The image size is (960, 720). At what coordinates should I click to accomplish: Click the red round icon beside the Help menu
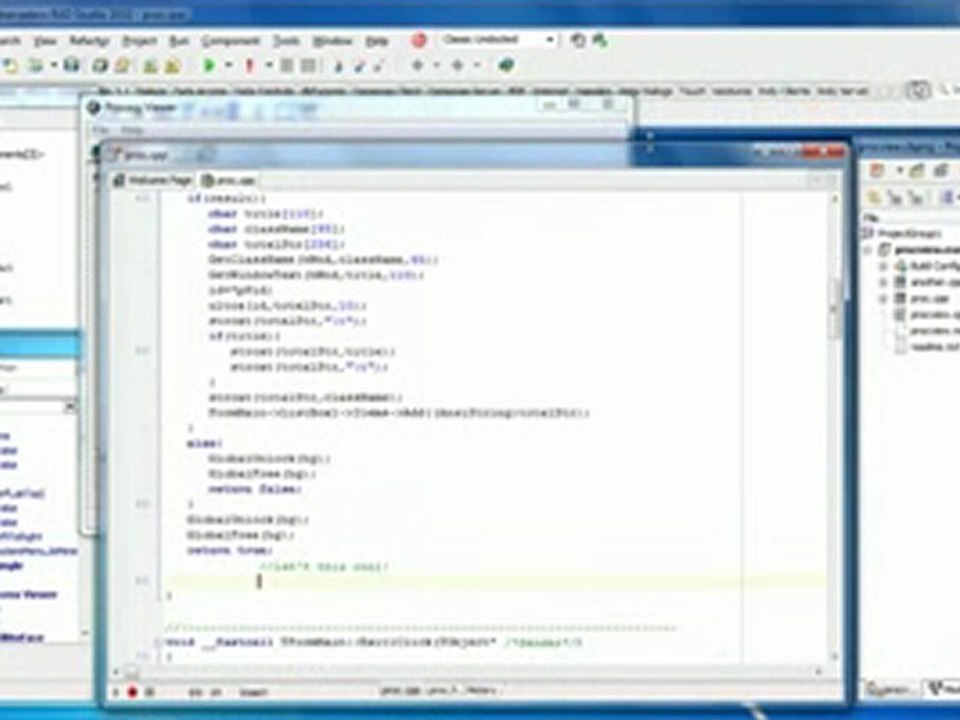coord(419,40)
